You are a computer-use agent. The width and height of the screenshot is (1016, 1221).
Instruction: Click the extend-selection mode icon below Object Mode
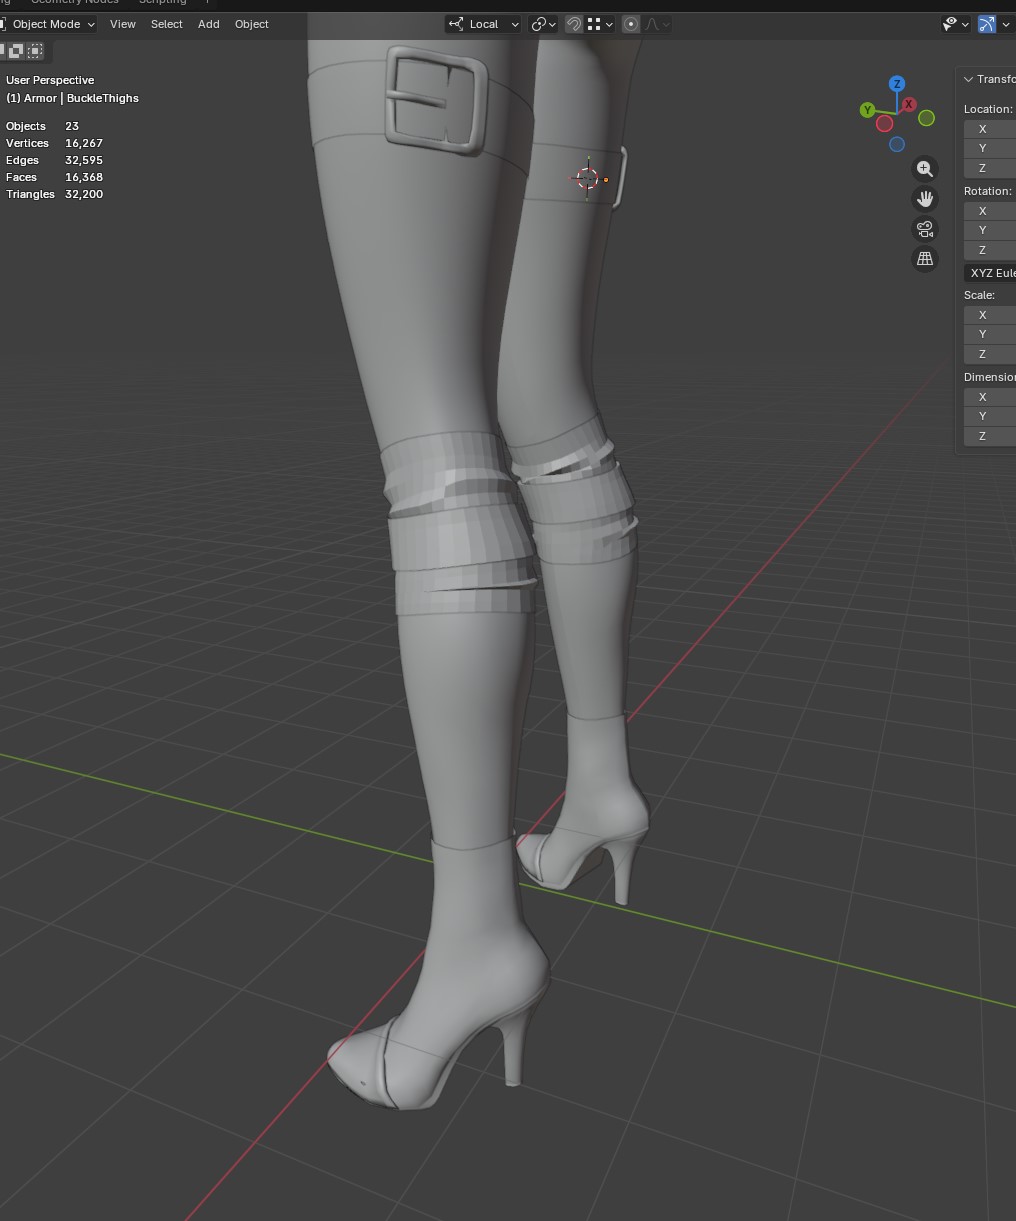[x=16, y=50]
